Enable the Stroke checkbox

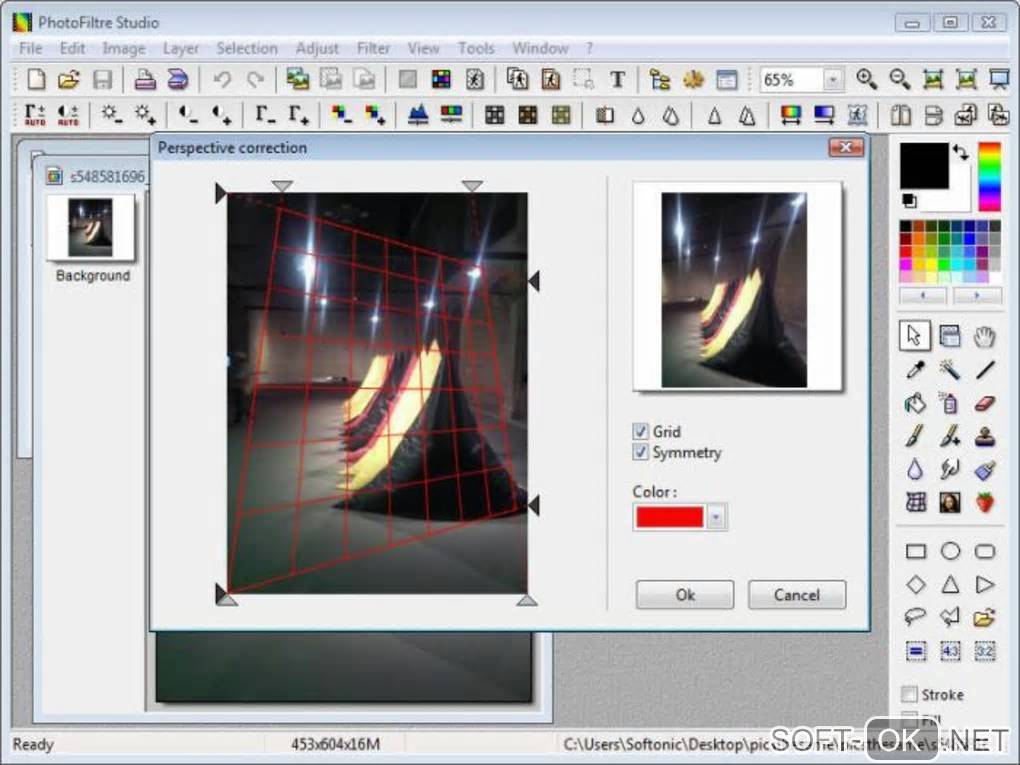coord(909,694)
